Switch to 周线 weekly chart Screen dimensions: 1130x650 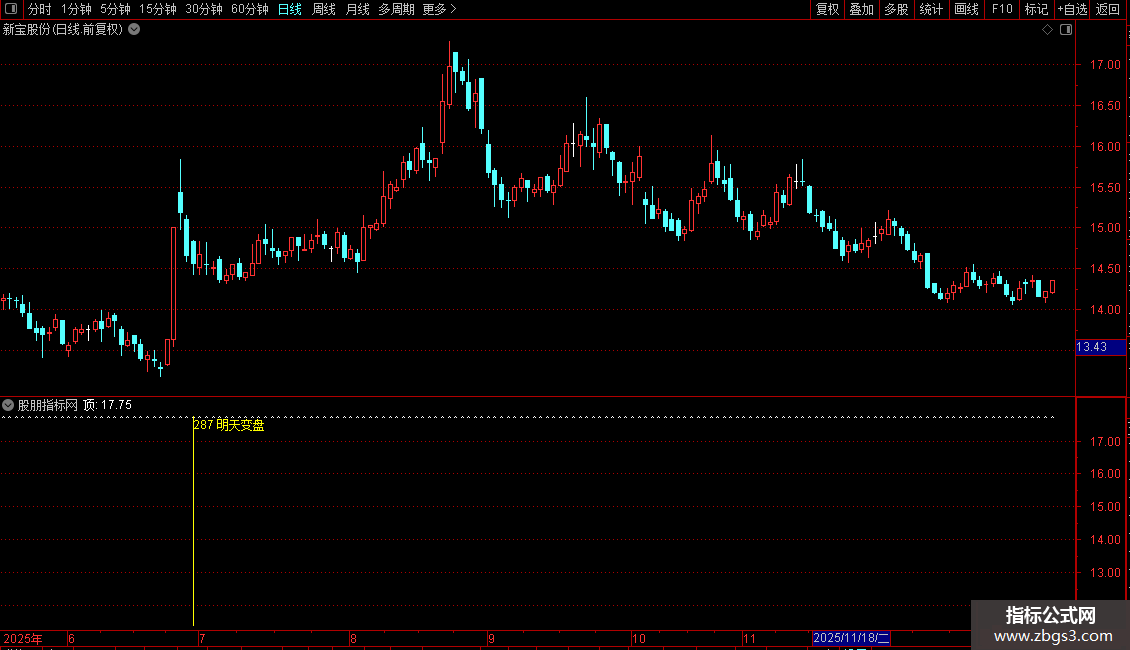324,9
